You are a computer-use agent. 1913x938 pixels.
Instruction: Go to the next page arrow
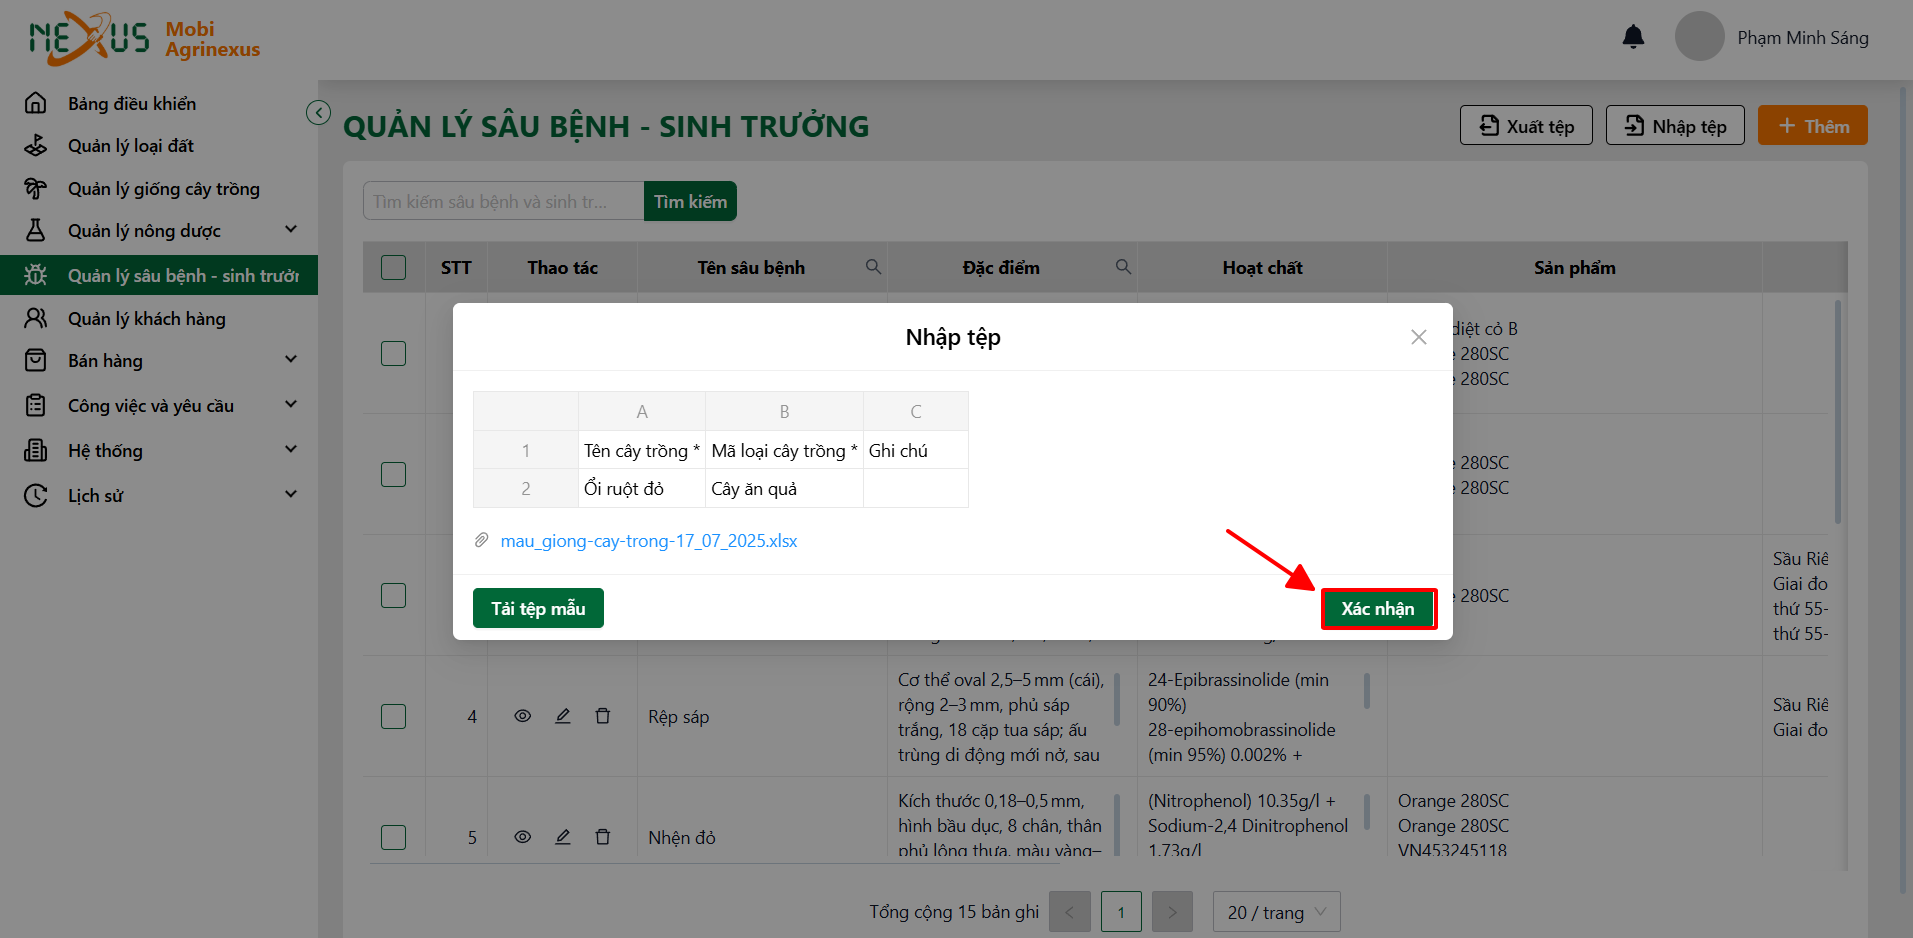1172,912
